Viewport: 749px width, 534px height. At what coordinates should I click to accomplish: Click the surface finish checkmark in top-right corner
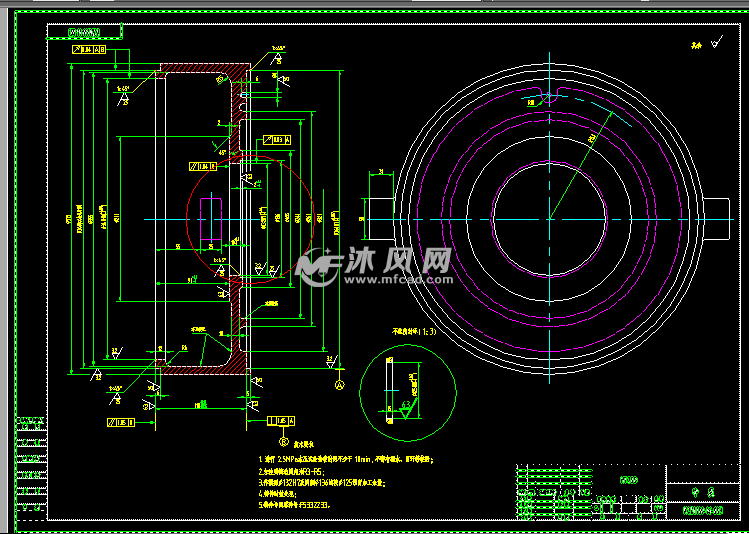[x=717, y=42]
